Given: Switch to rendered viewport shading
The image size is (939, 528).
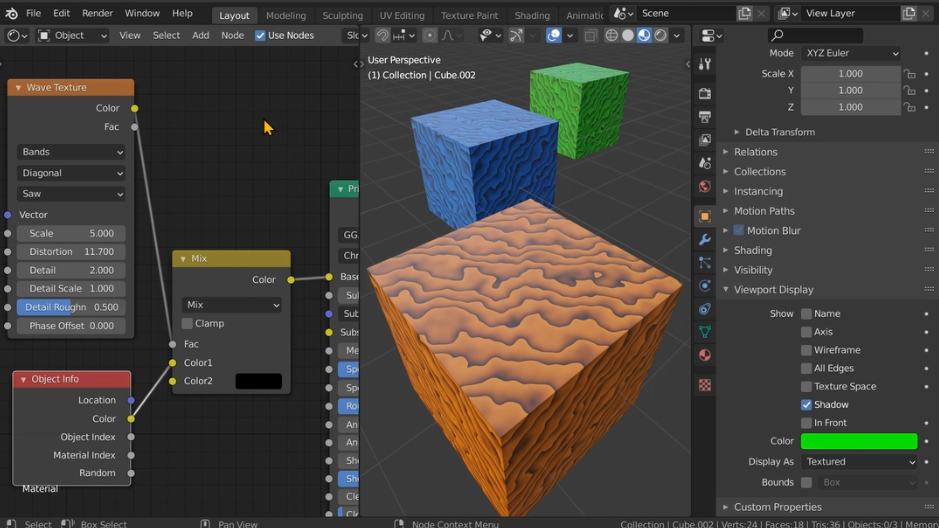Looking at the screenshot, I should click(x=660, y=35).
